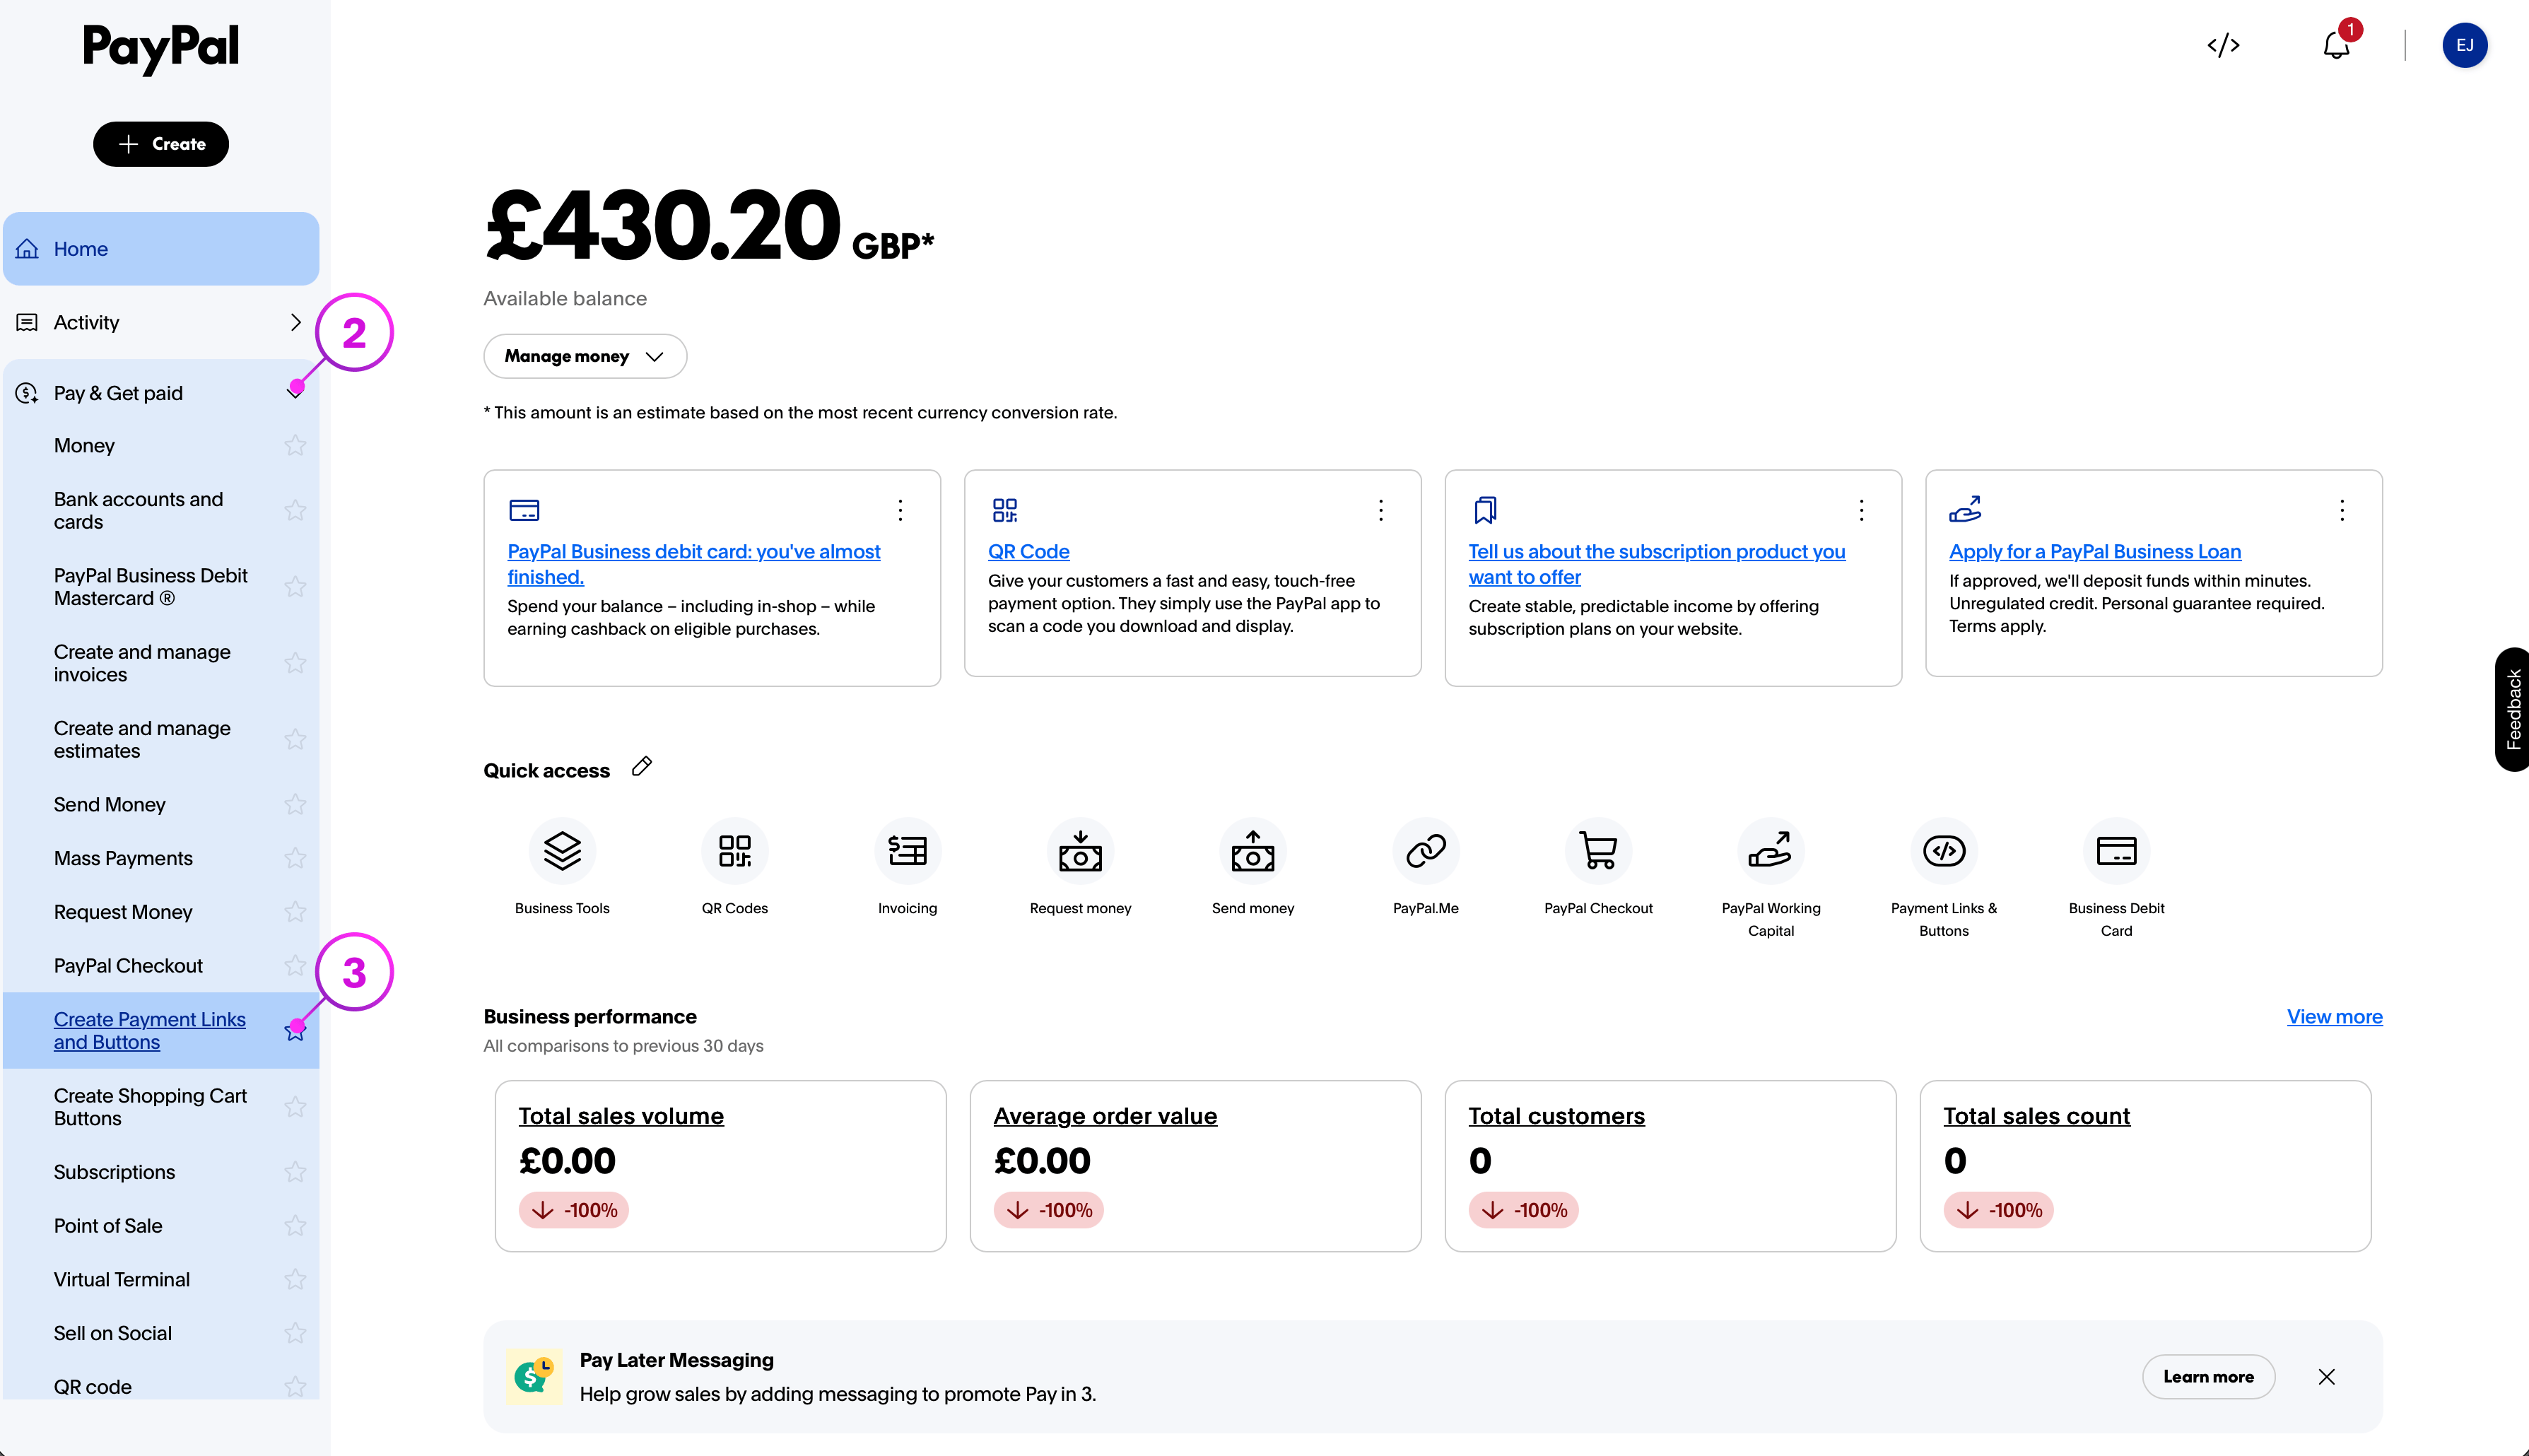Open Subscriptions in the sidebar
The height and width of the screenshot is (1456, 2529).
click(114, 1172)
